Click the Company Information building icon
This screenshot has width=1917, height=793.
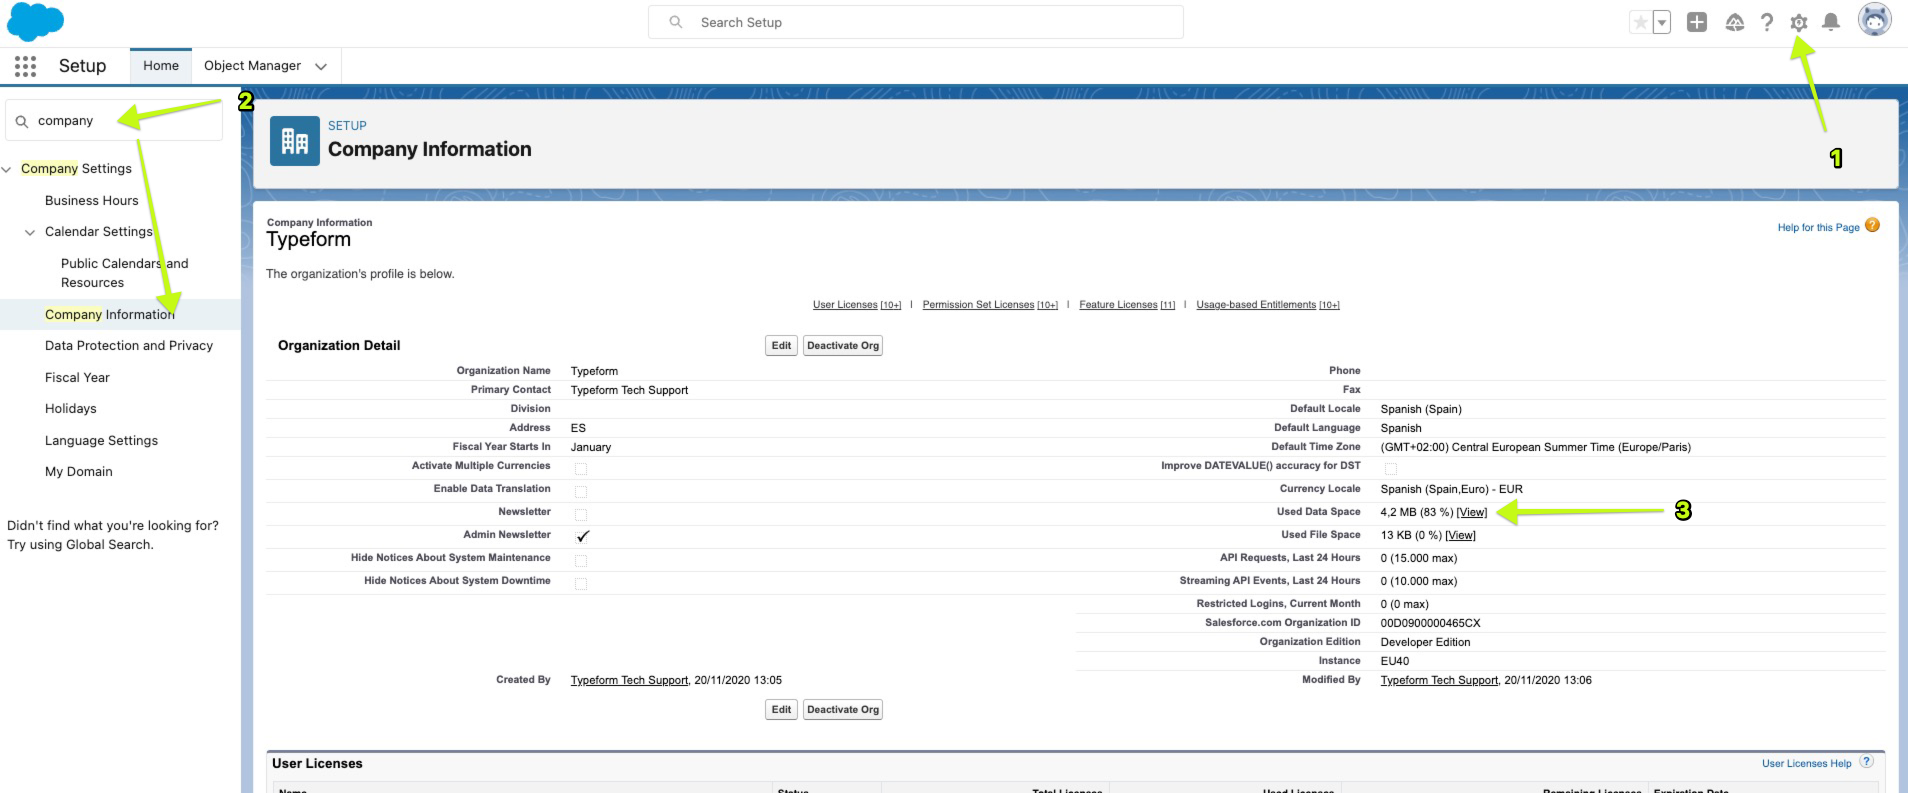pyautogui.click(x=295, y=141)
